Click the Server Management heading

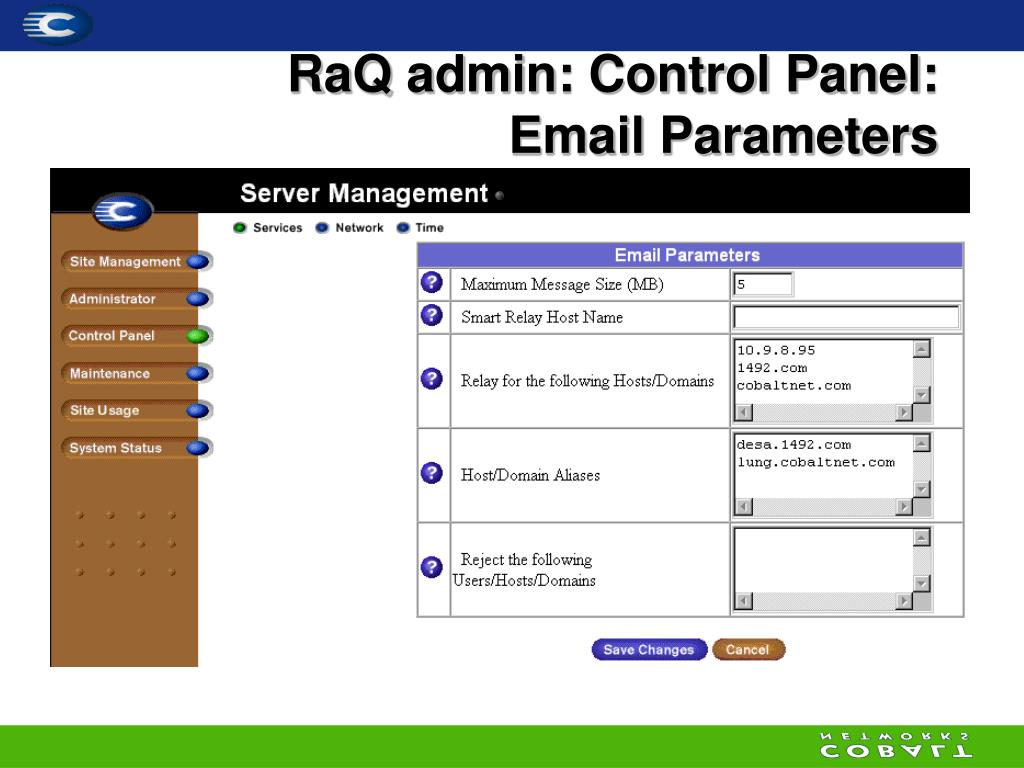click(364, 193)
